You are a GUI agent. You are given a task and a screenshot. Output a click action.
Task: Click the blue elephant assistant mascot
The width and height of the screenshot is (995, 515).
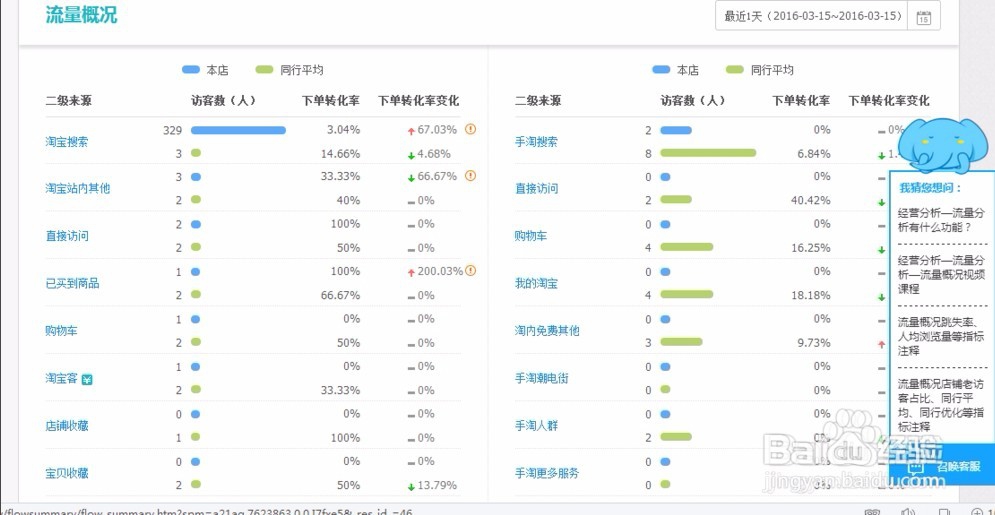pyautogui.click(x=942, y=143)
